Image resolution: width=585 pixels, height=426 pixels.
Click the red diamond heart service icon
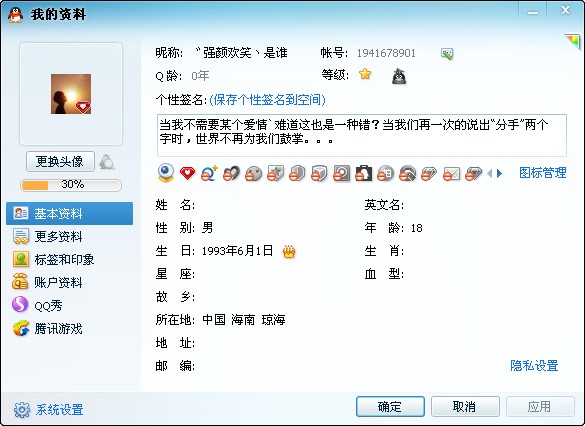click(187, 173)
